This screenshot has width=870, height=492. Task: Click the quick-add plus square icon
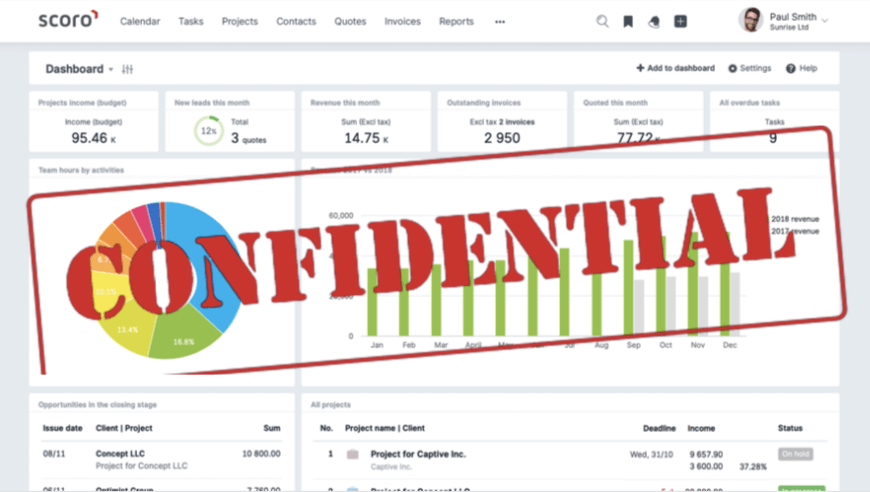pyautogui.click(x=680, y=22)
